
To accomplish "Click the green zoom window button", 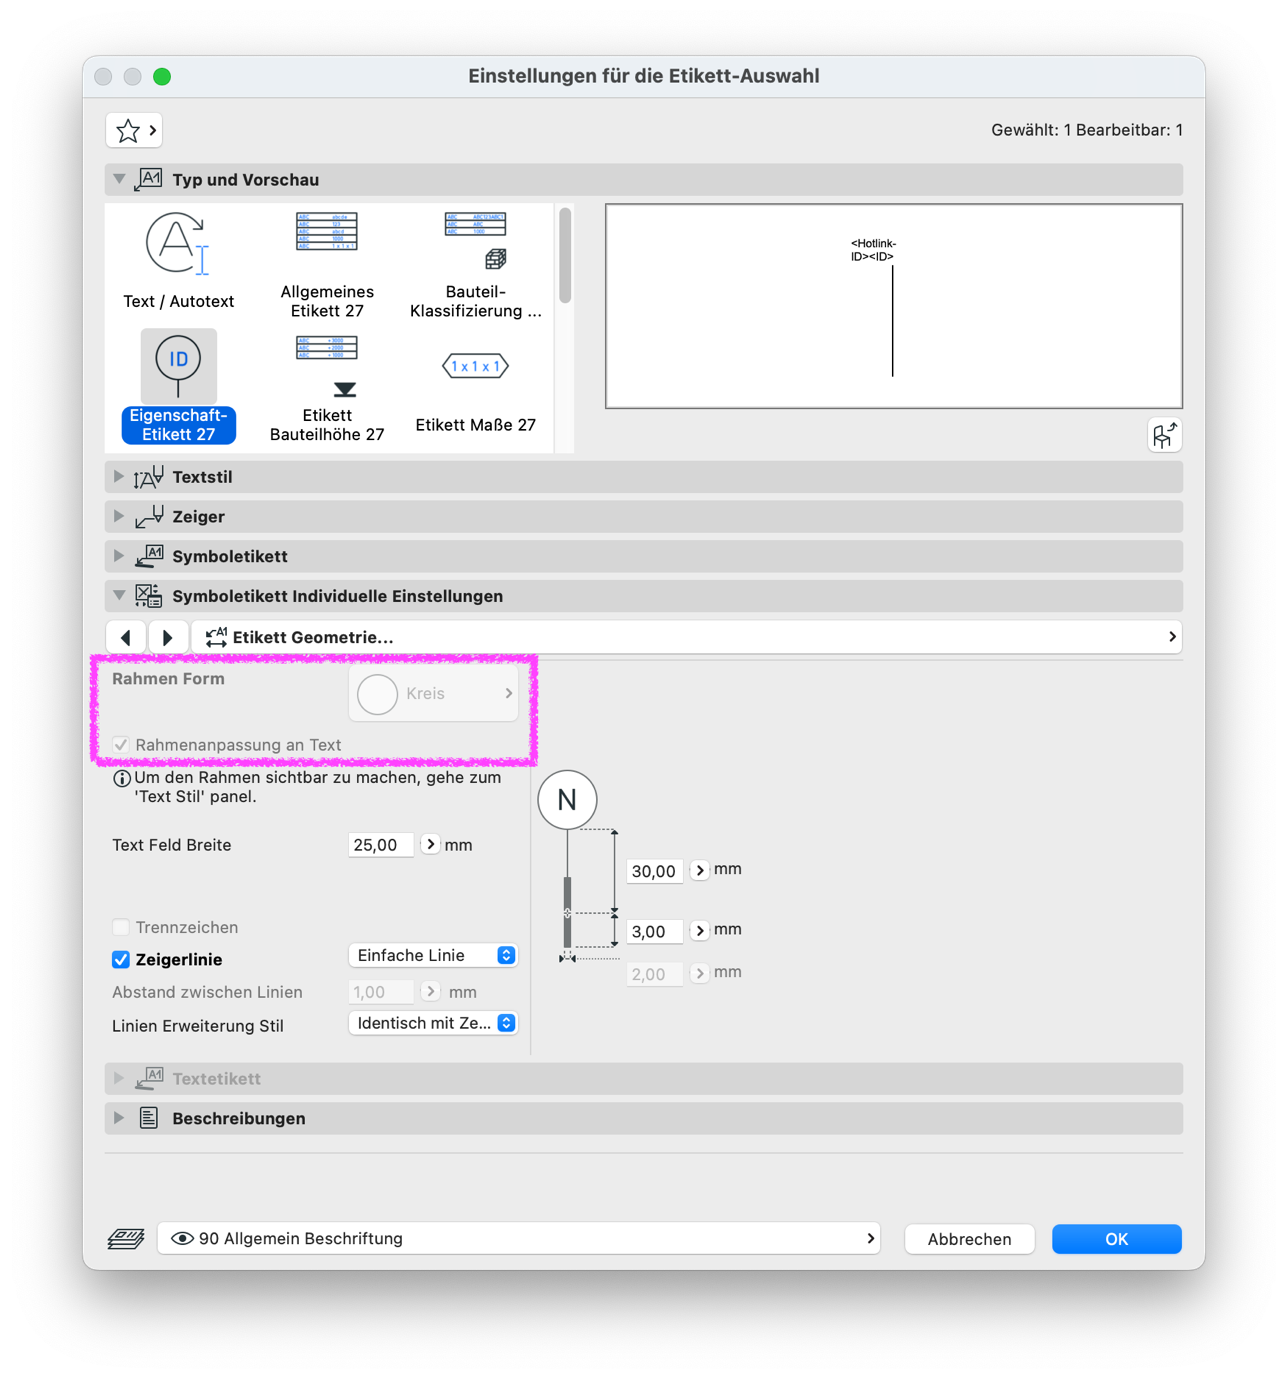I will point(162,76).
